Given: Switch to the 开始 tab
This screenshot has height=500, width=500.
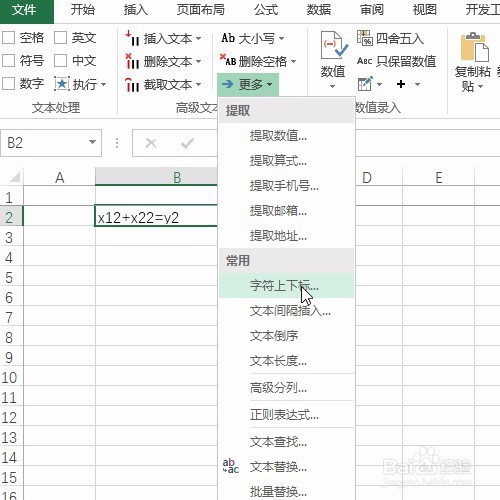Looking at the screenshot, I should tap(83, 10).
